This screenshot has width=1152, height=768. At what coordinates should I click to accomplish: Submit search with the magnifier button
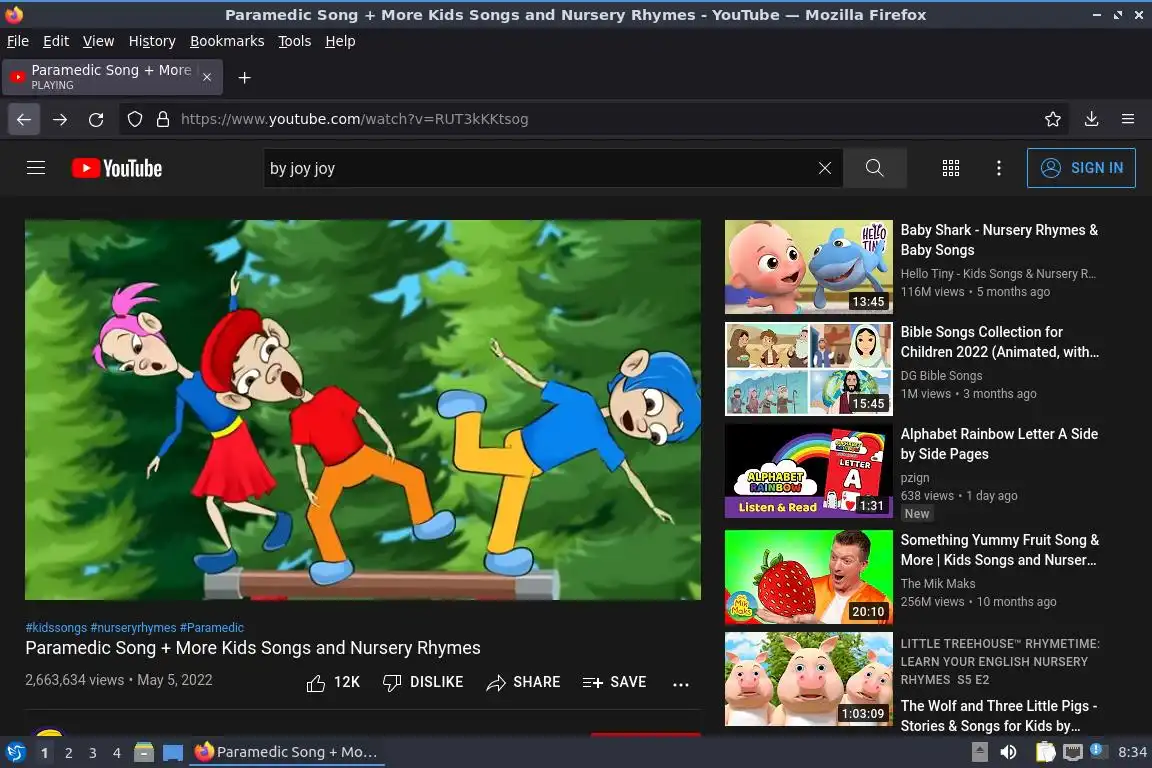874,168
